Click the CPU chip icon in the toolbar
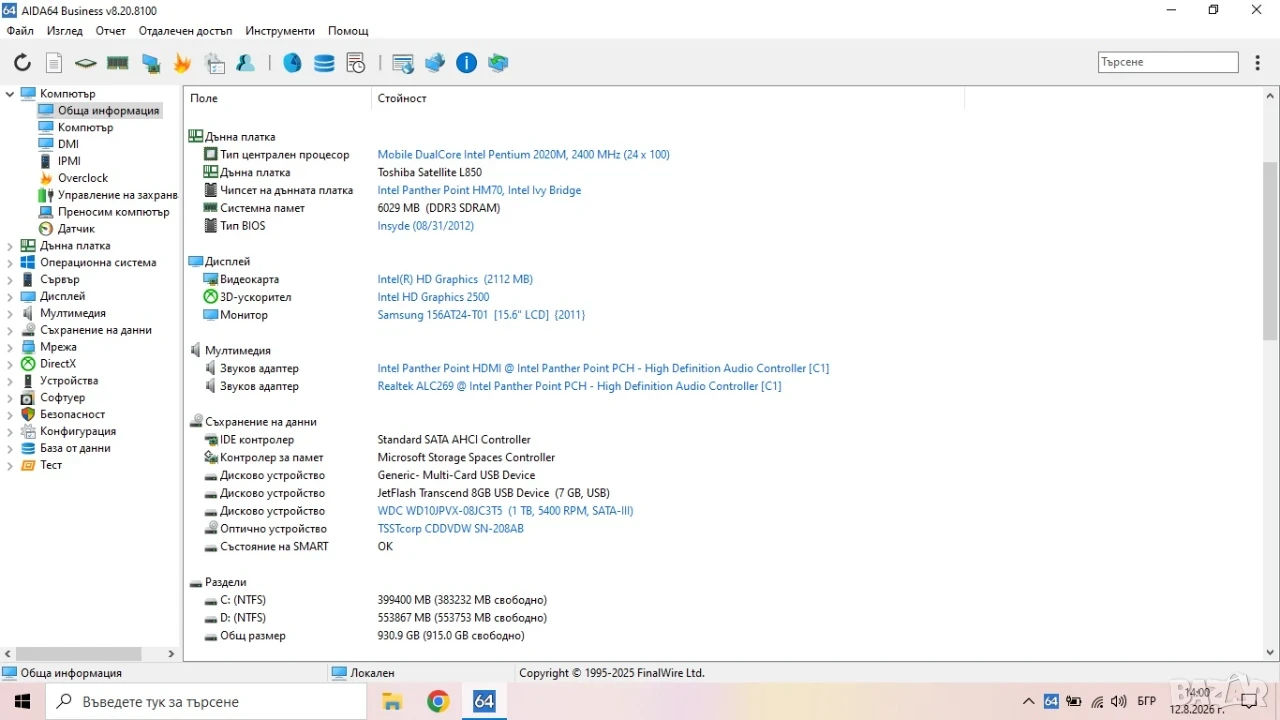The width and height of the screenshot is (1280, 720). click(x=86, y=63)
